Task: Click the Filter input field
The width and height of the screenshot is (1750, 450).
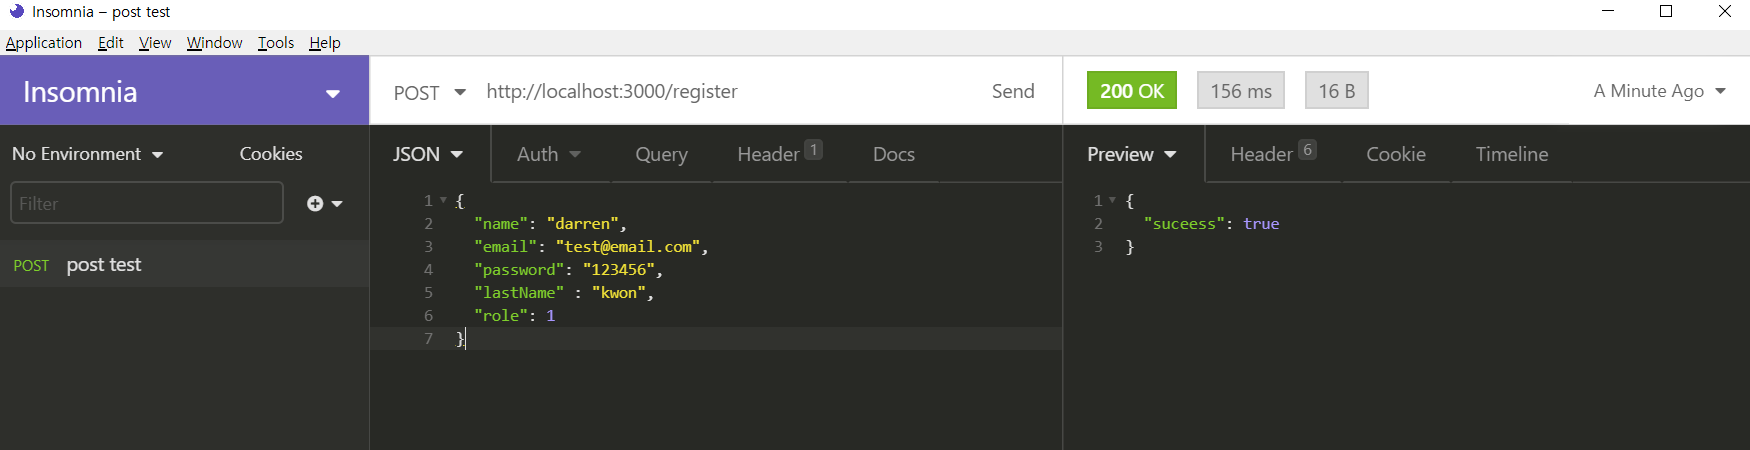Action: pyautogui.click(x=147, y=203)
